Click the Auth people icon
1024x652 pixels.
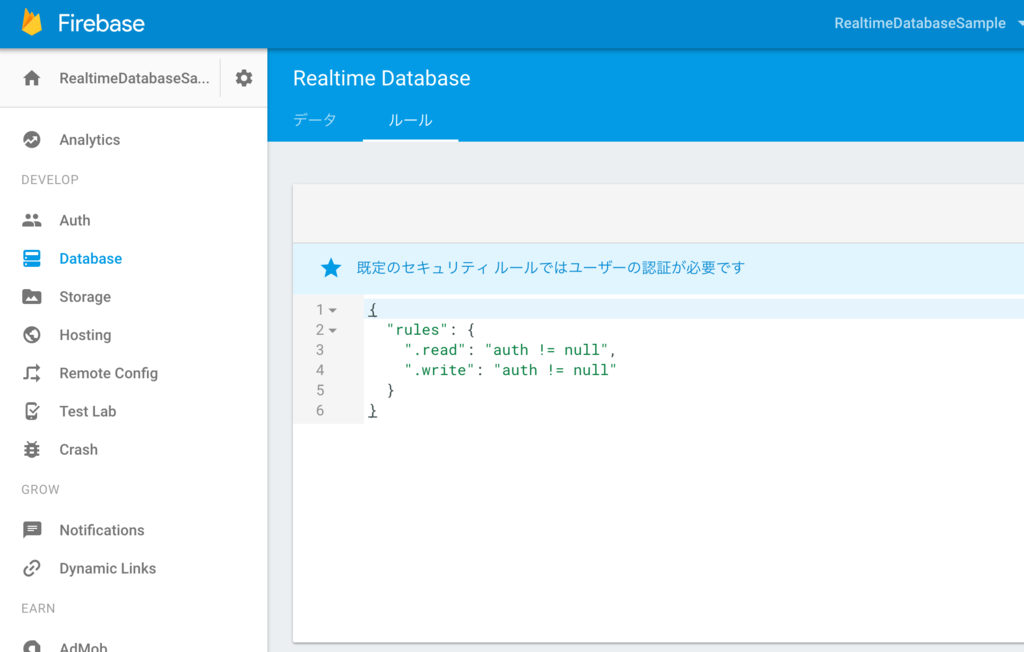tap(31, 220)
